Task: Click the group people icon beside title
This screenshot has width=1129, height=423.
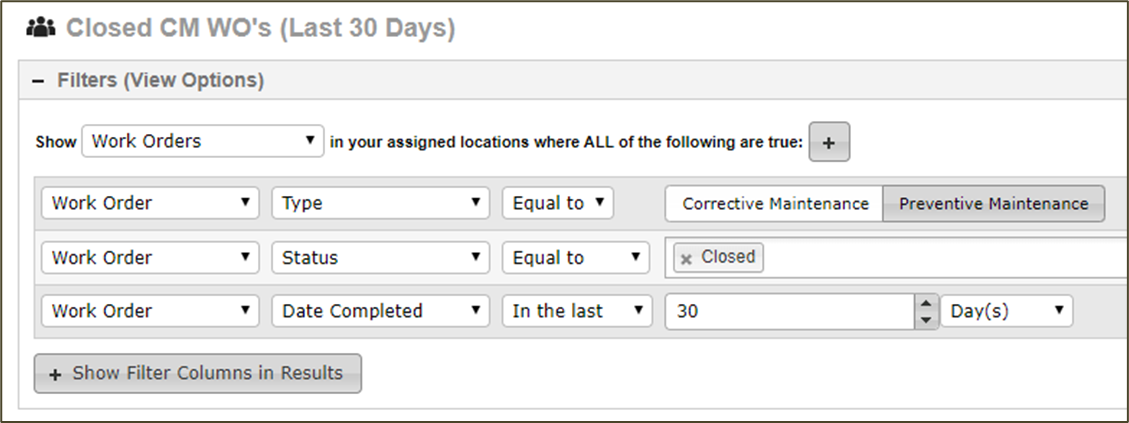Action: point(40,28)
